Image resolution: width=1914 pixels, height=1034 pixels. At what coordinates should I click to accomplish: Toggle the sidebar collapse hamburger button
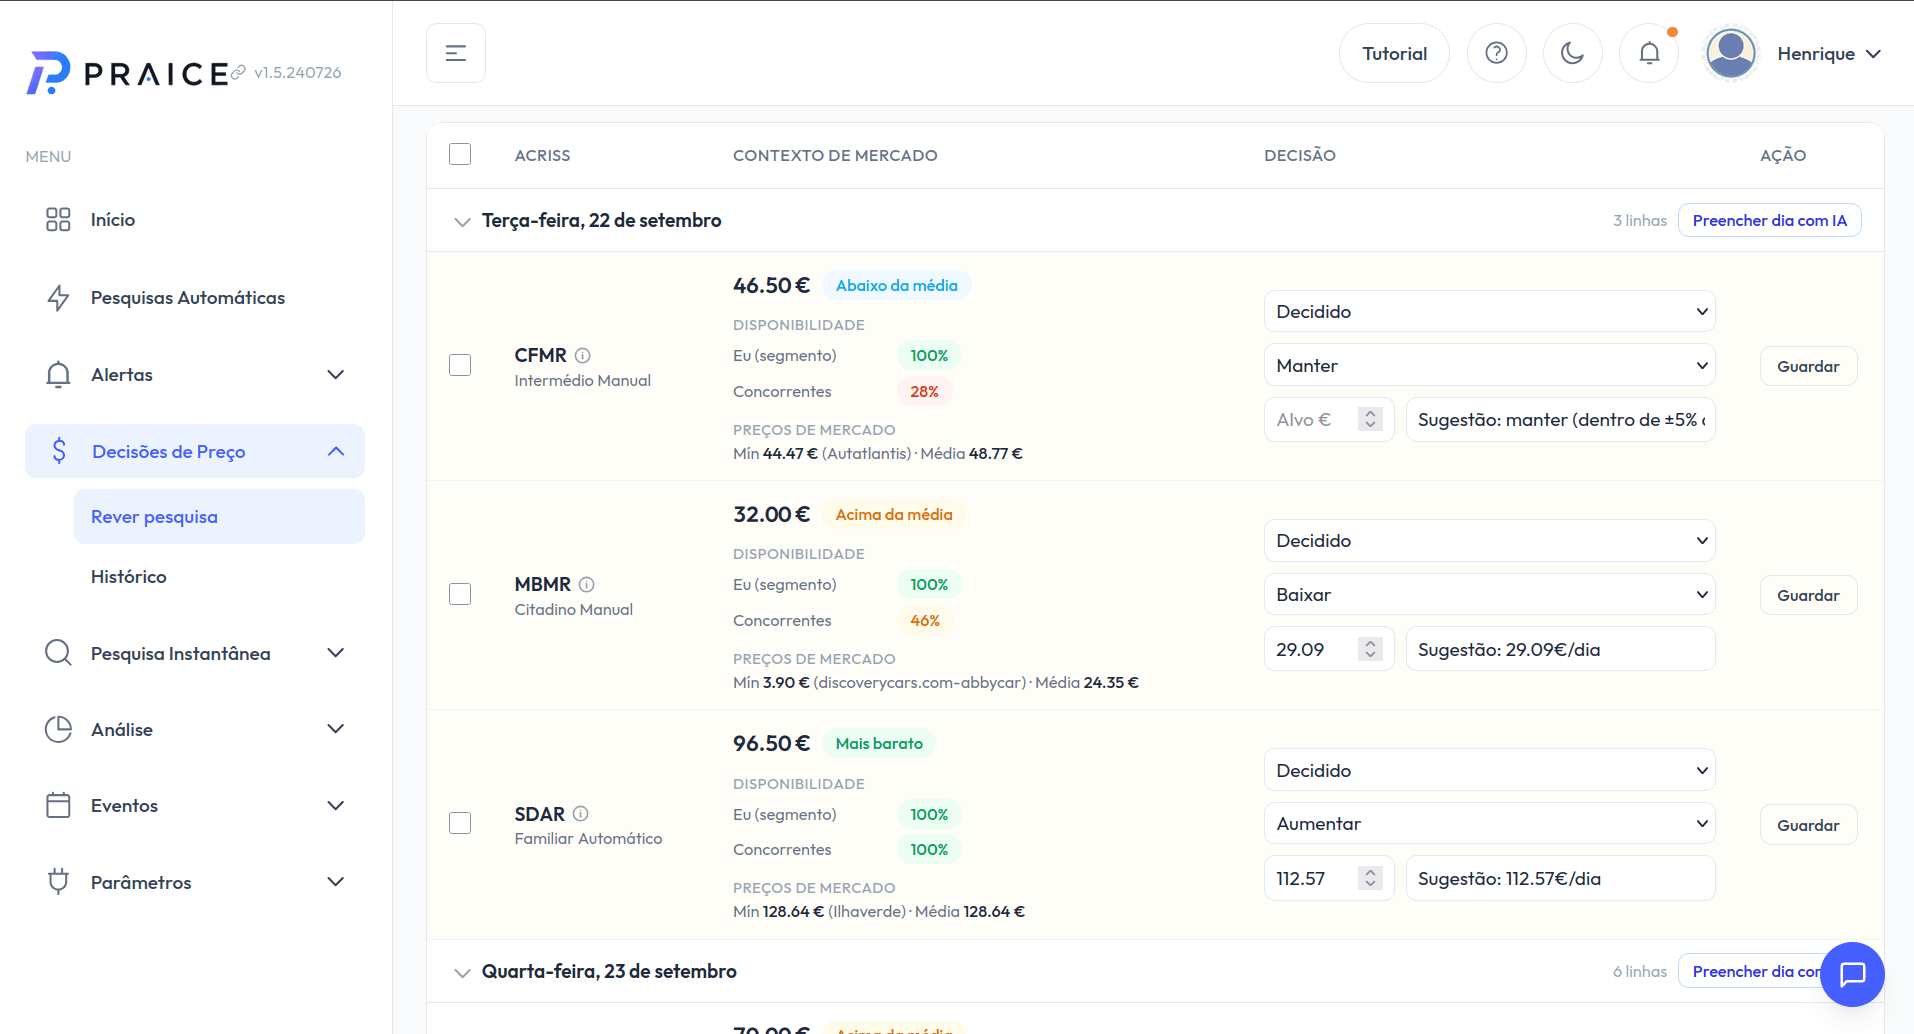click(x=456, y=53)
